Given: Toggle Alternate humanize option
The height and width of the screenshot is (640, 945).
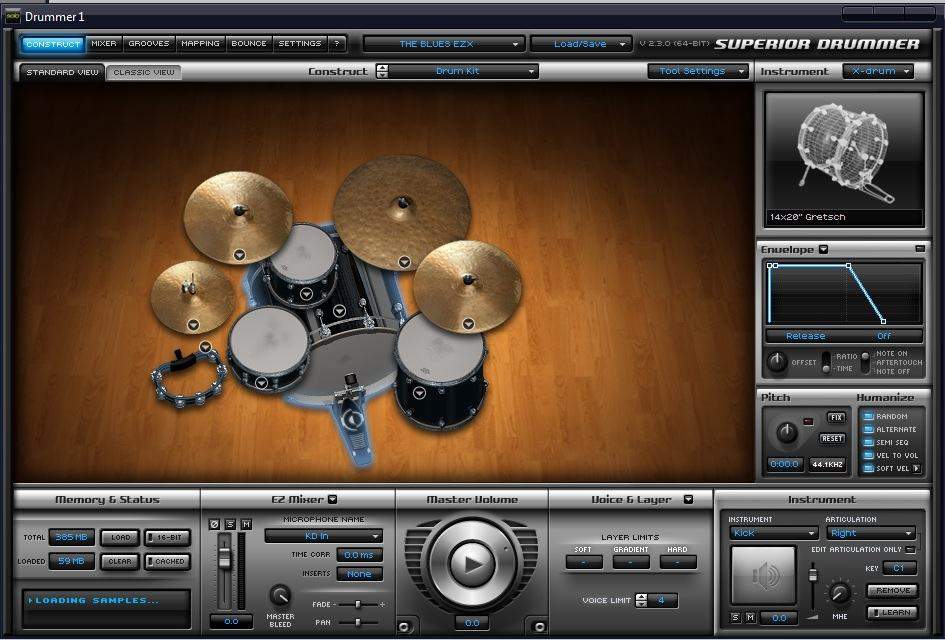Looking at the screenshot, I should click(868, 429).
